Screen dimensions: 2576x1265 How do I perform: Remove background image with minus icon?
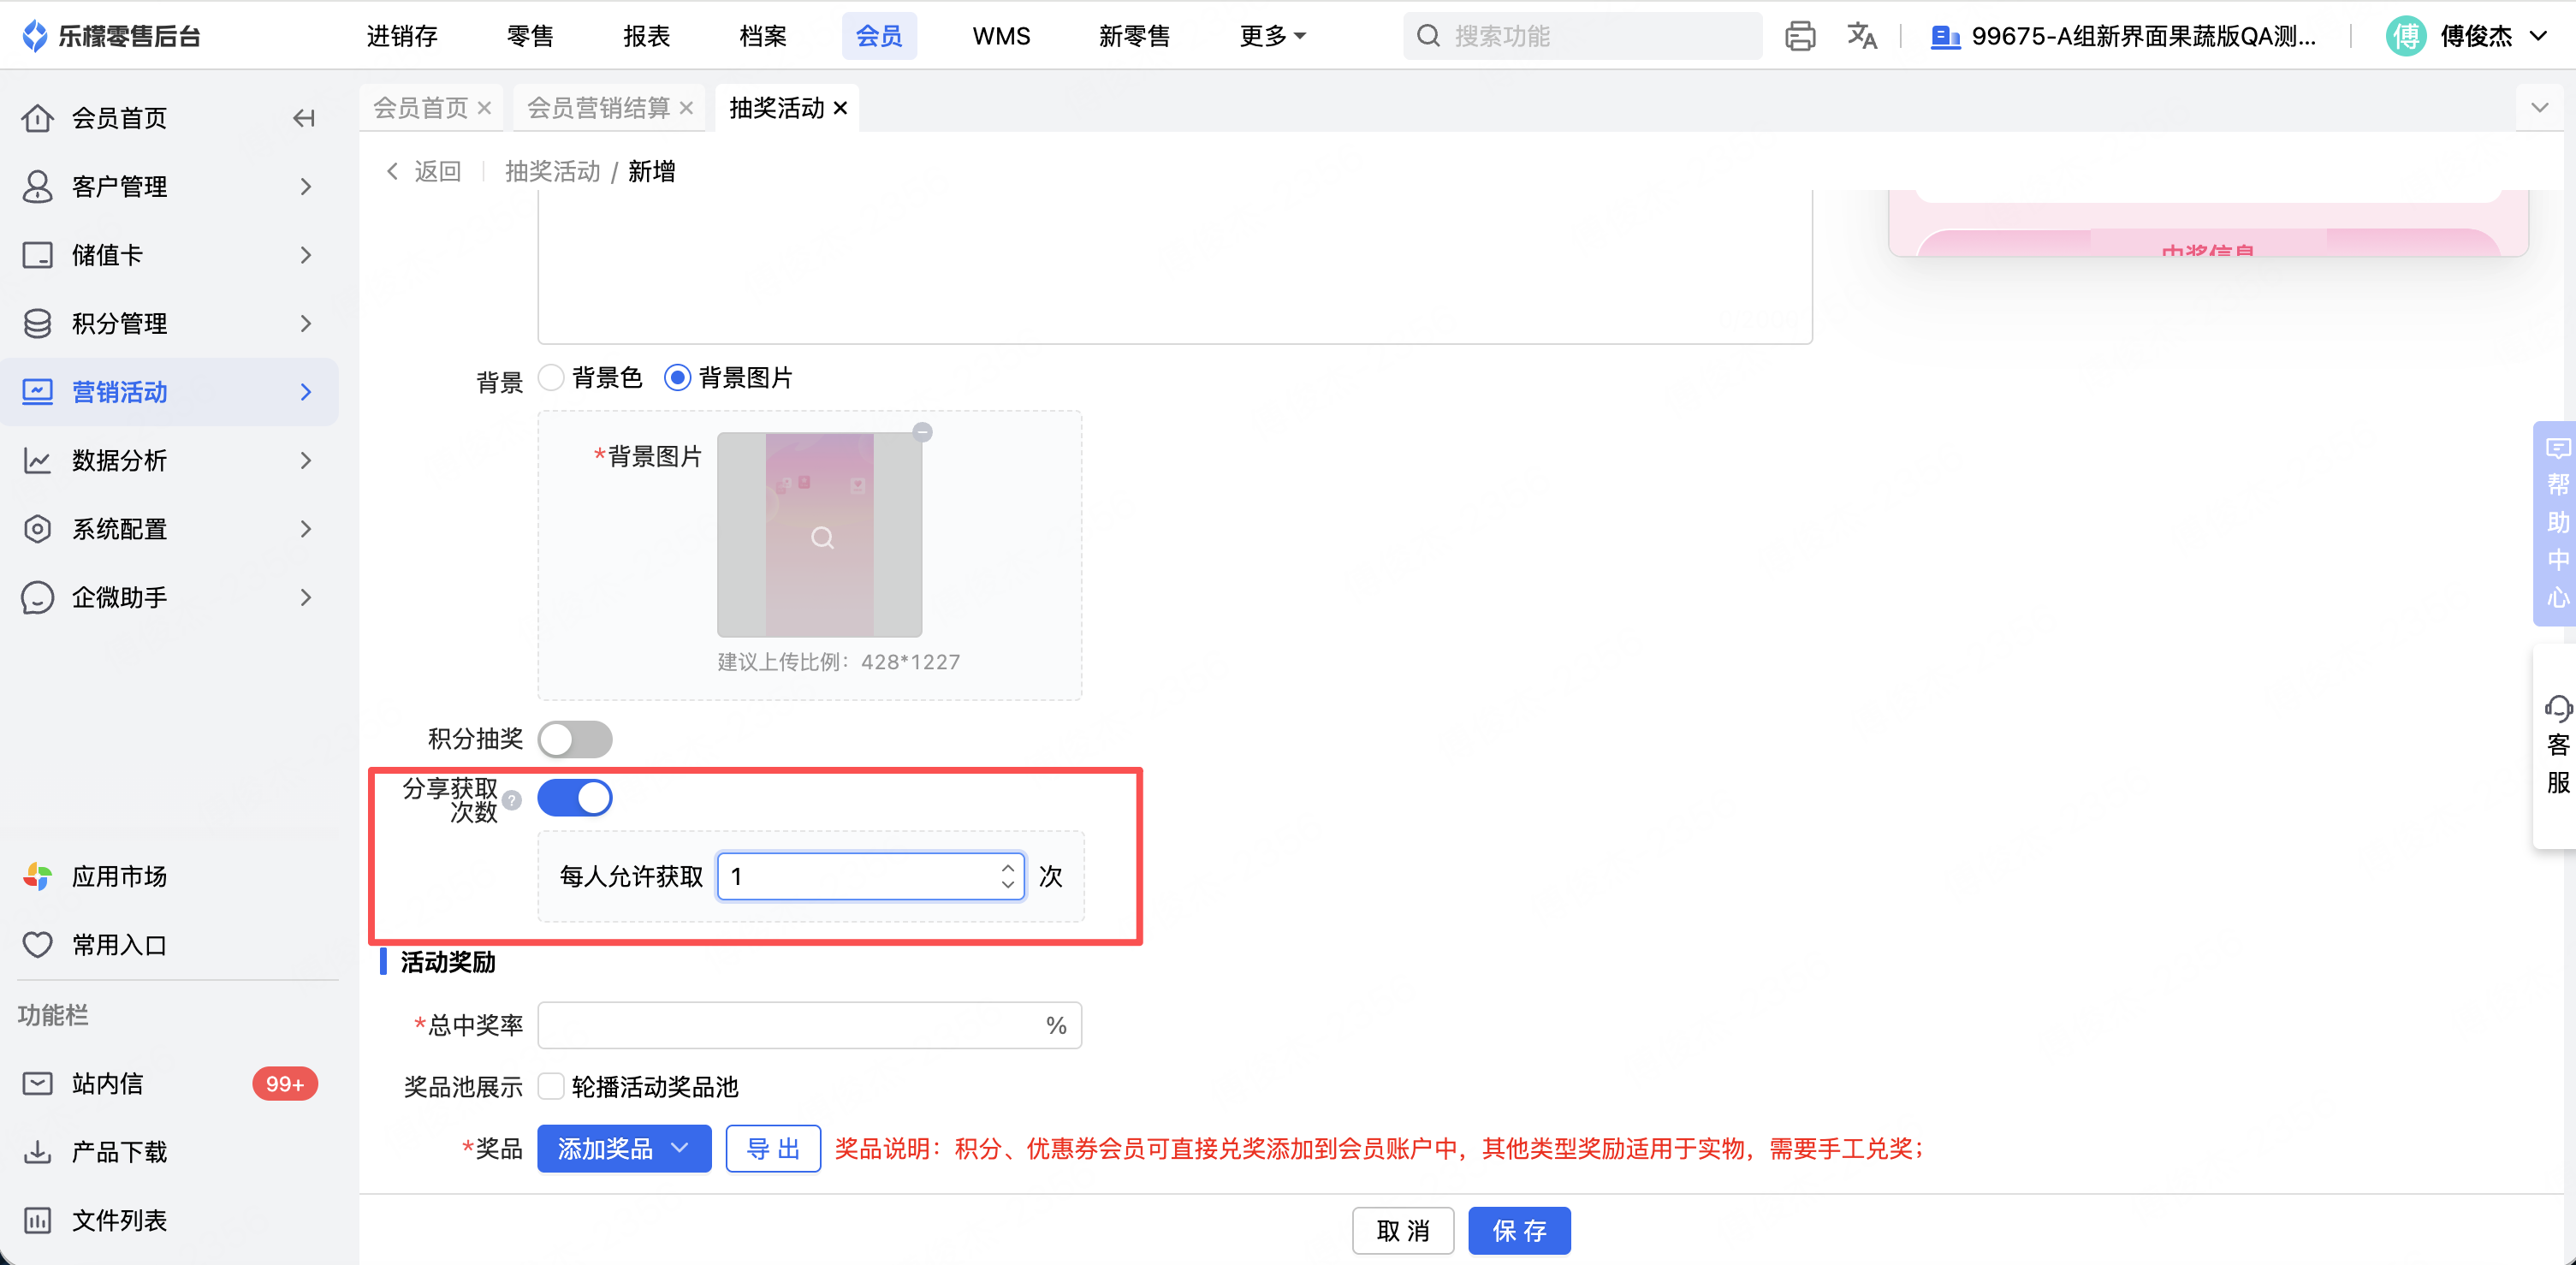(922, 432)
